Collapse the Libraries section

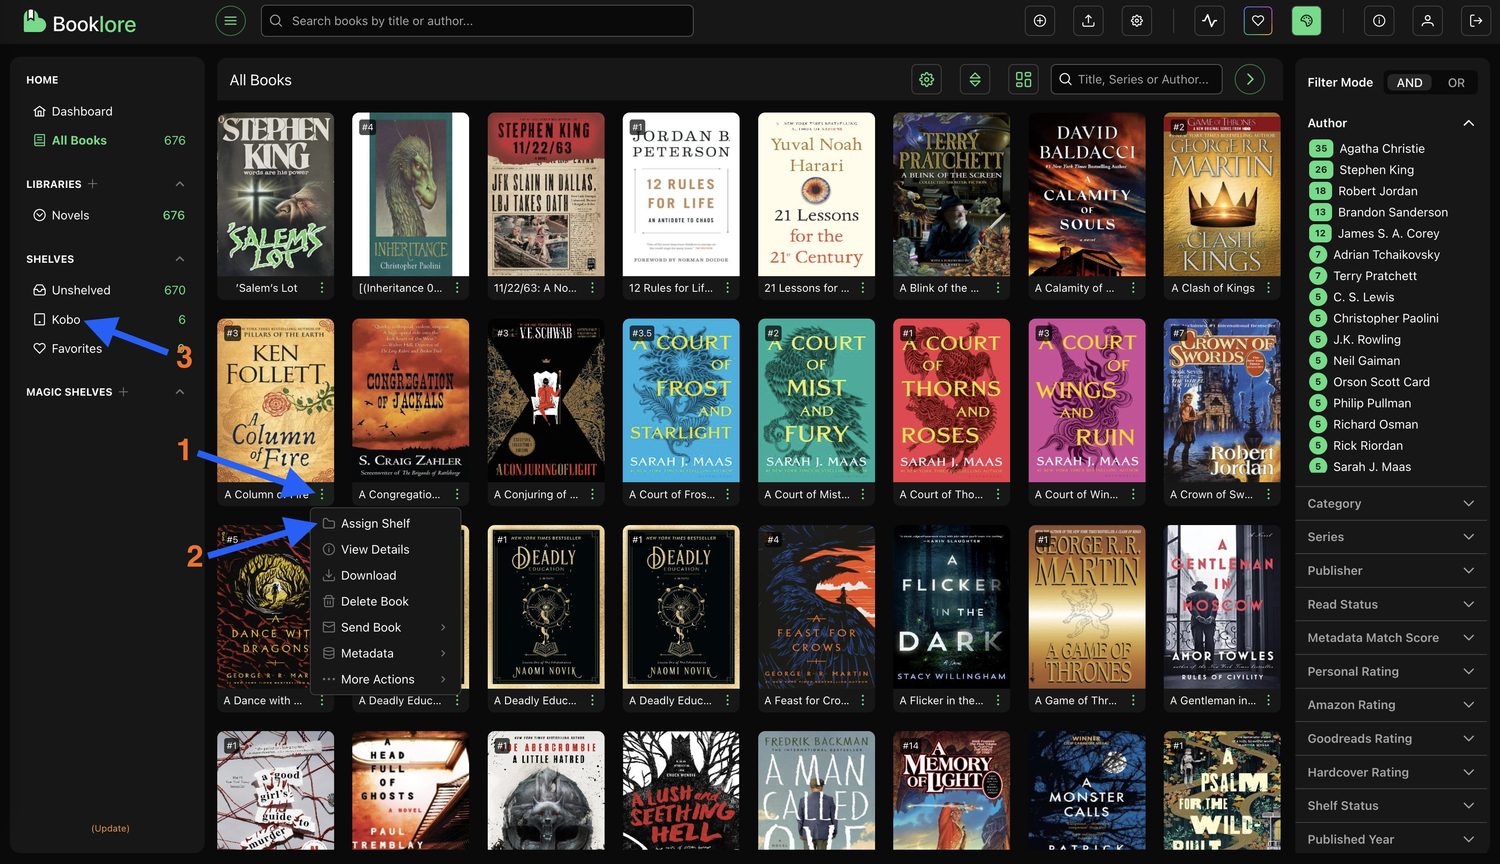(x=180, y=184)
